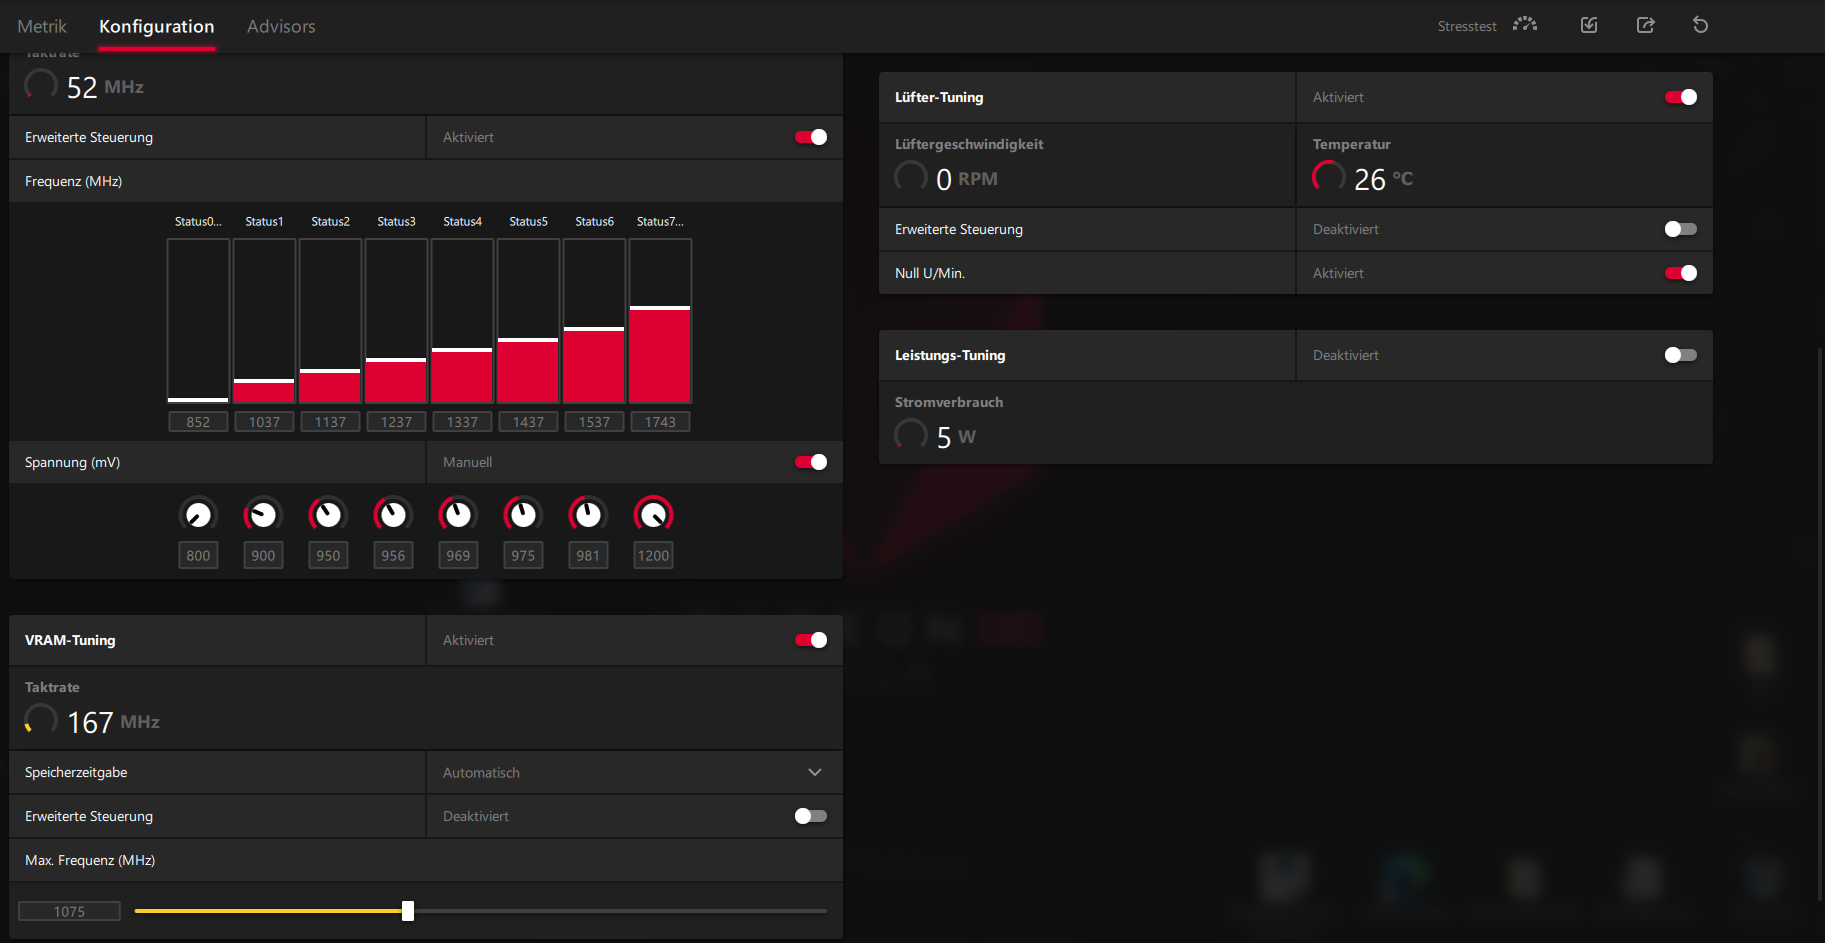The width and height of the screenshot is (1825, 943).
Task: Start the Stresstest with its gauge icon
Action: click(1524, 25)
